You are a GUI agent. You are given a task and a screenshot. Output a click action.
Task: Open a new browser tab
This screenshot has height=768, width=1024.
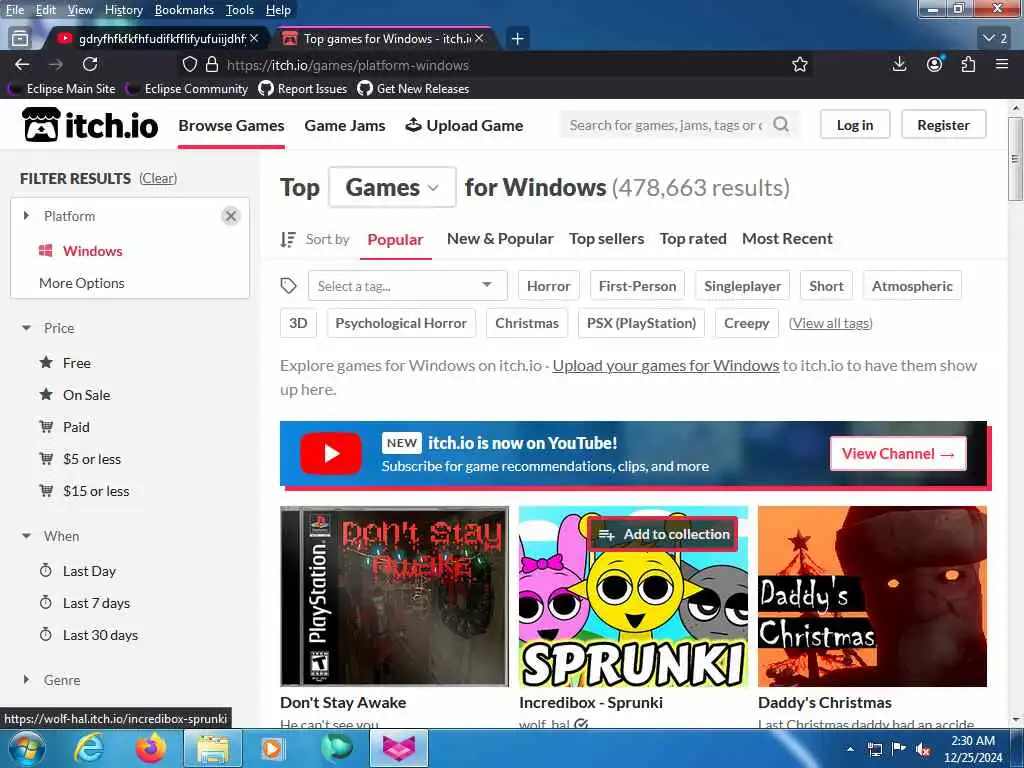pos(517,39)
